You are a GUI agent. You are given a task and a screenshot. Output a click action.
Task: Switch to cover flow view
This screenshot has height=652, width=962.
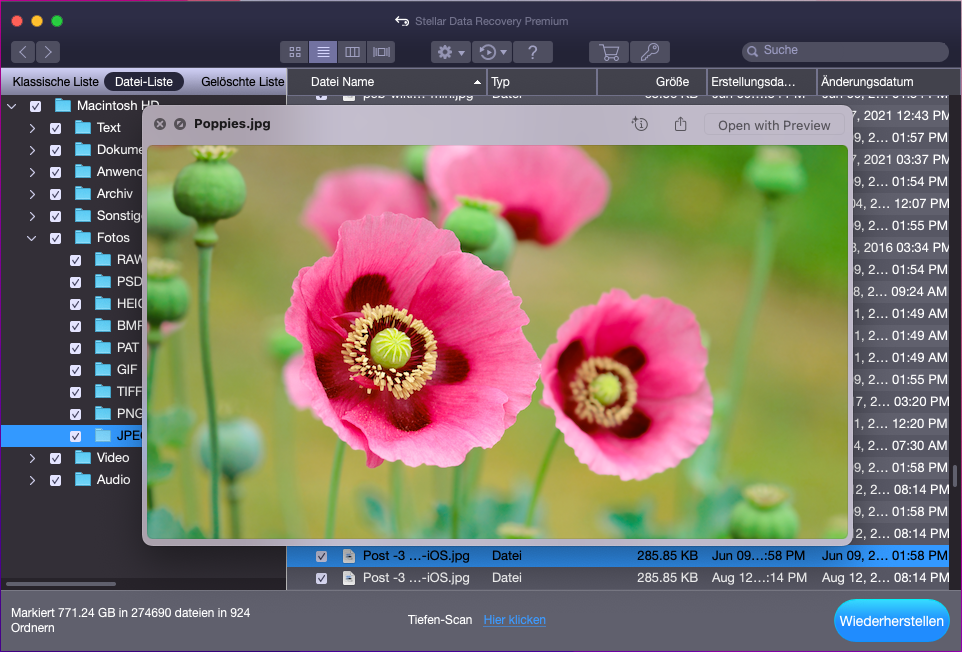point(381,52)
